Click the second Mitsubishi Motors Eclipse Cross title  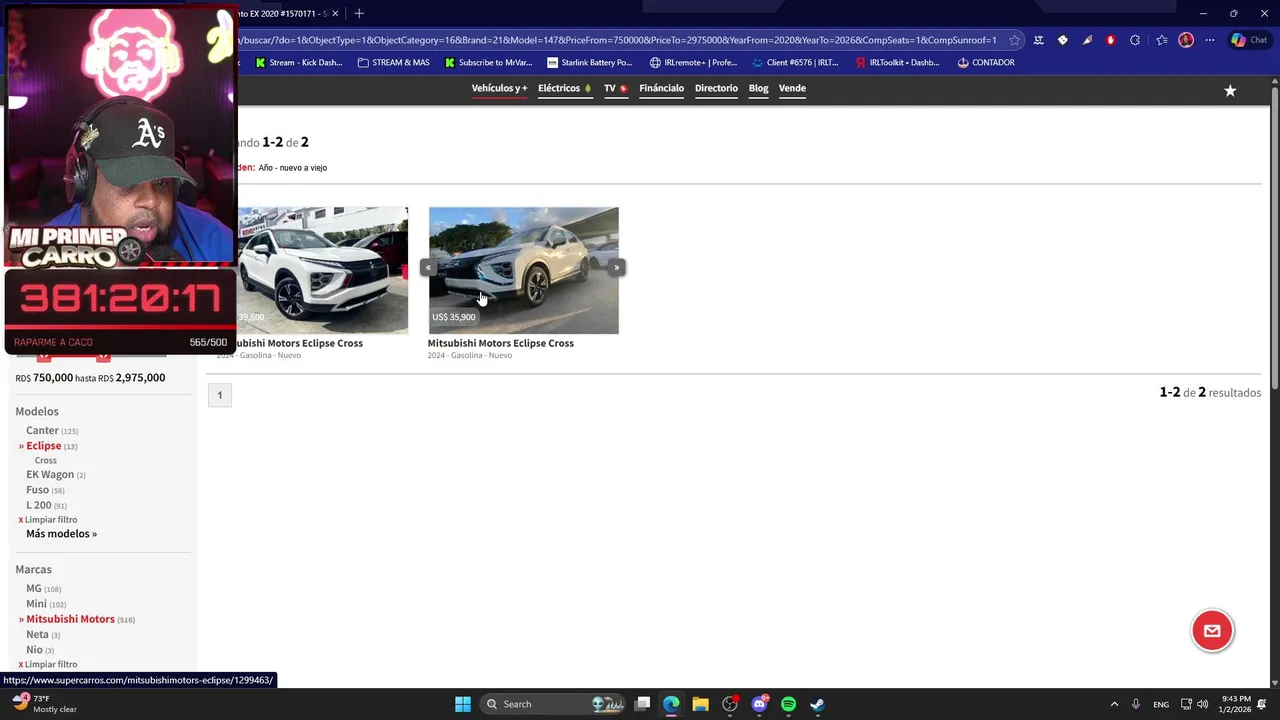coord(500,343)
